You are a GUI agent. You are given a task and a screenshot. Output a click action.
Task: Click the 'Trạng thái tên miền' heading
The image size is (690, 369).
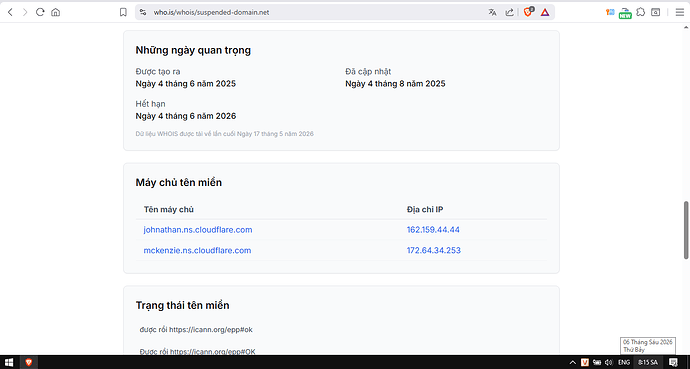tap(182, 305)
